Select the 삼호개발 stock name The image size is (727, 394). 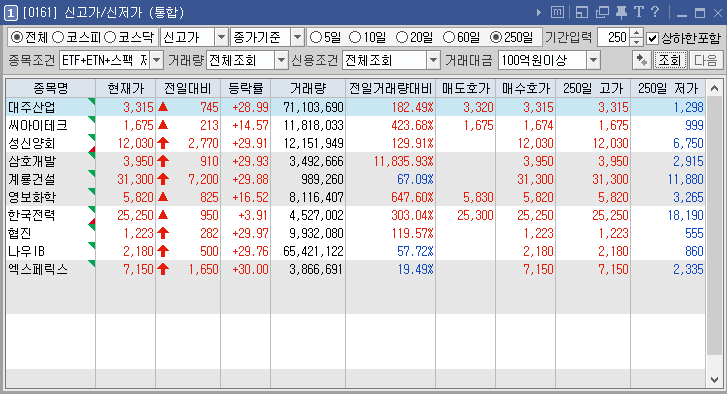click(32, 161)
